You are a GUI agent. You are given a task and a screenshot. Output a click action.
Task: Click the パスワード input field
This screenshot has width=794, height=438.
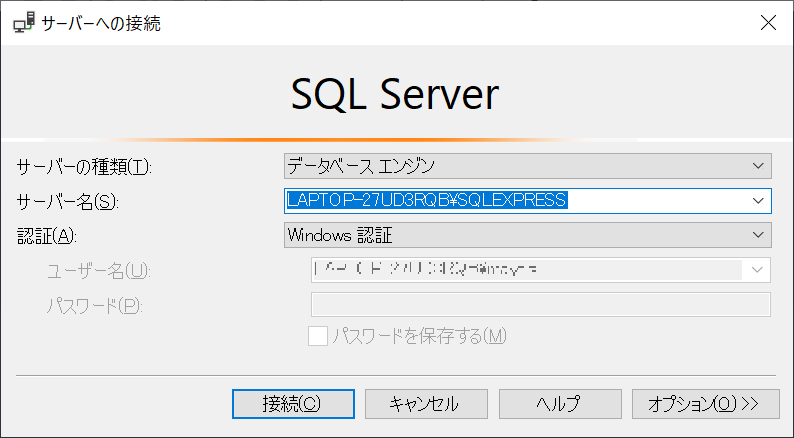(541, 304)
